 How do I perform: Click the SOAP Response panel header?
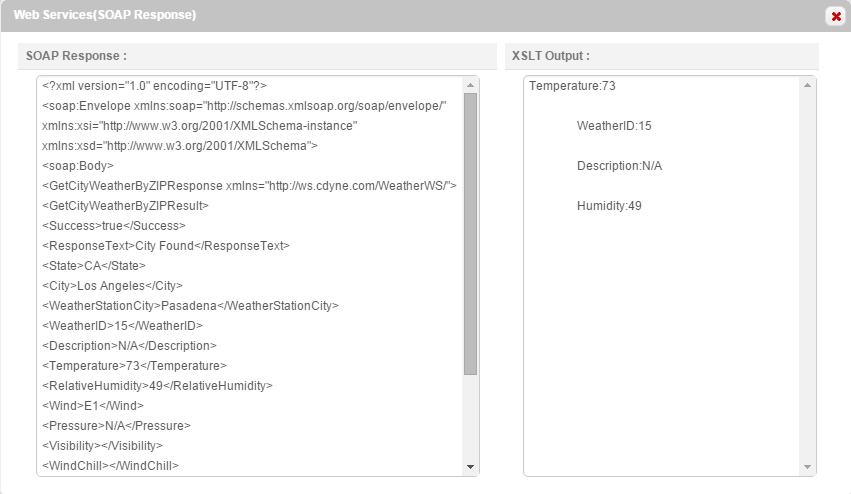click(258, 56)
